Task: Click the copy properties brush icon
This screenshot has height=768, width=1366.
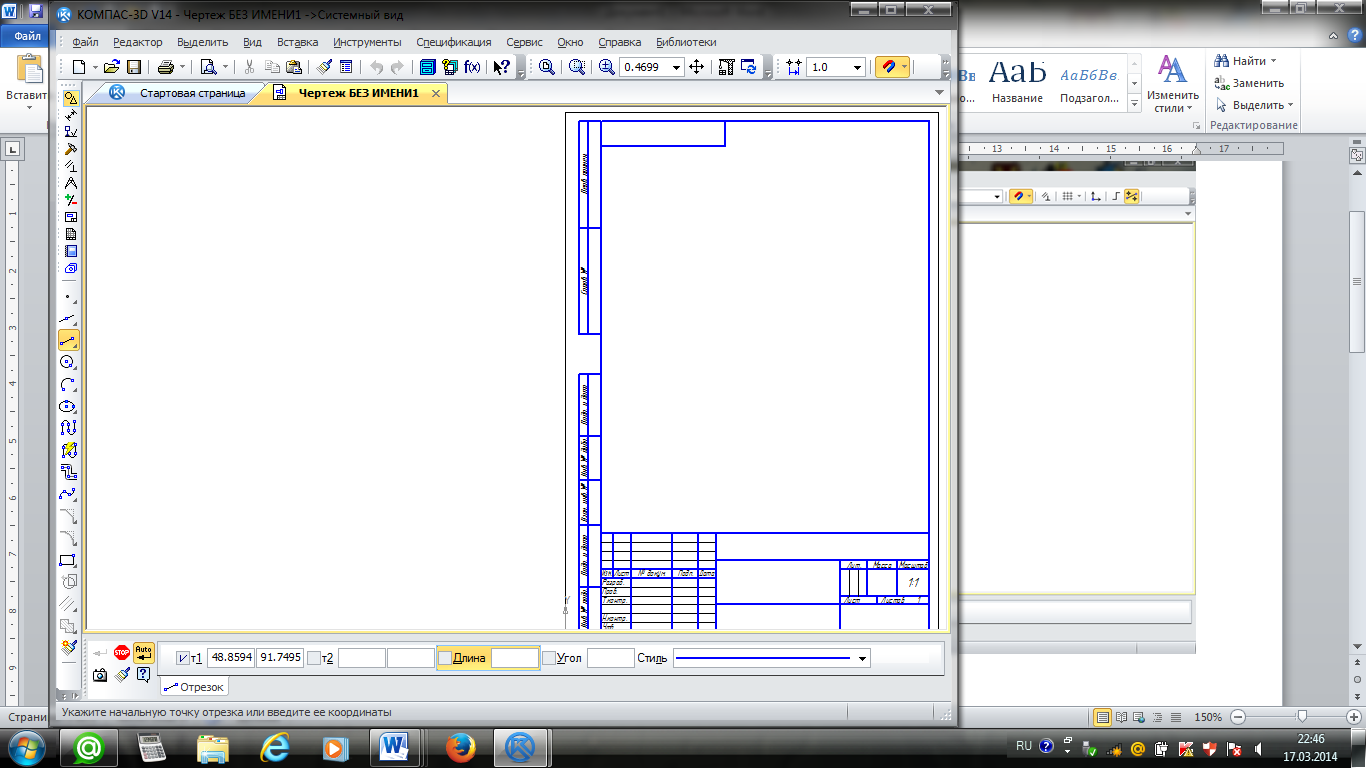Action: pyautogui.click(x=324, y=67)
